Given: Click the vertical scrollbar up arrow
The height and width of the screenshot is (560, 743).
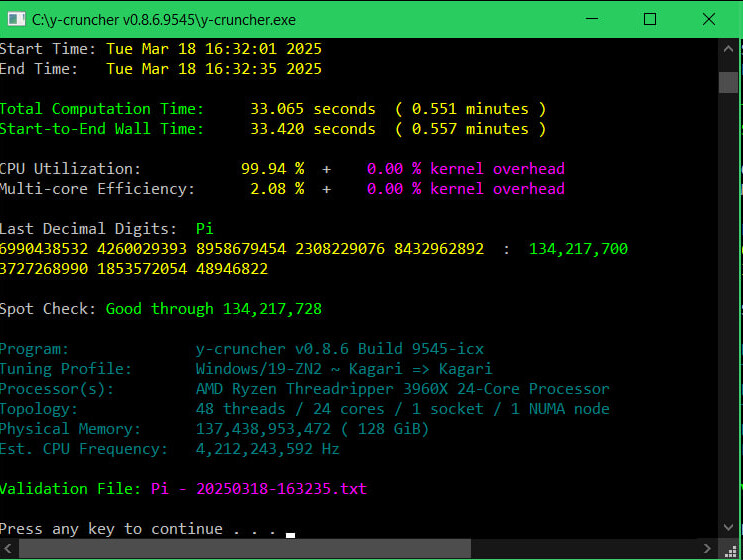Looking at the screenshot, I should pos(728,49).
